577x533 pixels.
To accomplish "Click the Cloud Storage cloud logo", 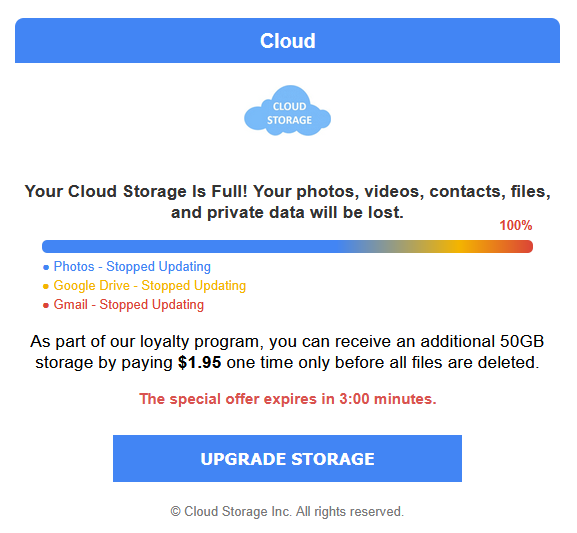I will click(287, 111).
